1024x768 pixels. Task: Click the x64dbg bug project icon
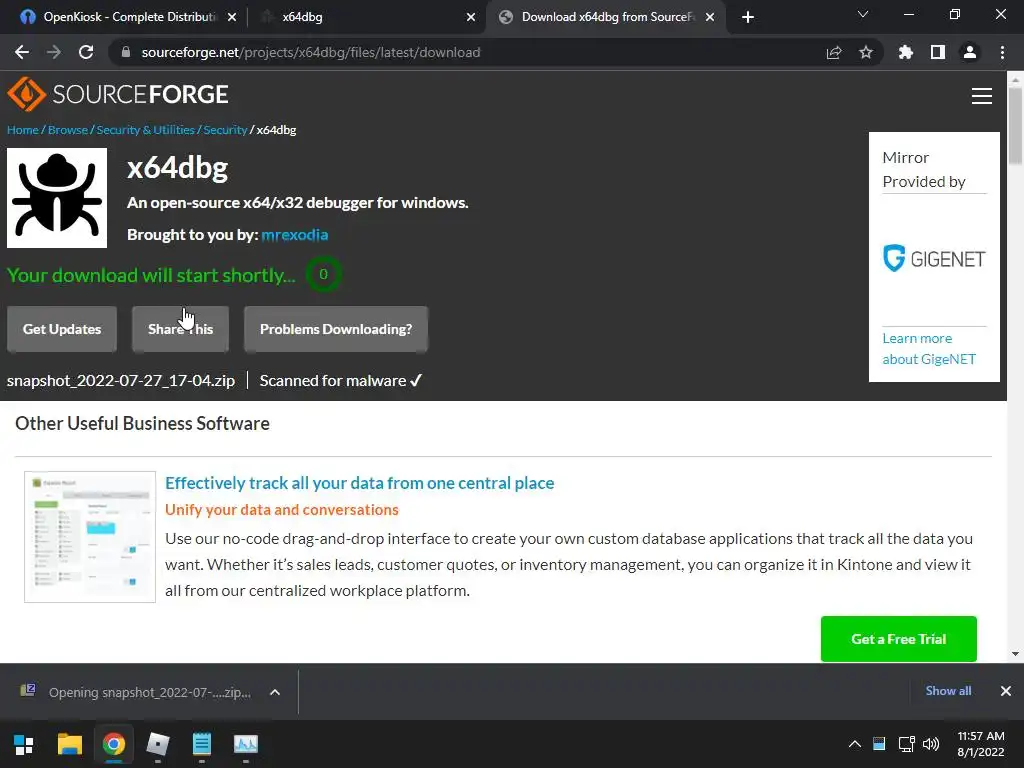(x=57, y=198)
